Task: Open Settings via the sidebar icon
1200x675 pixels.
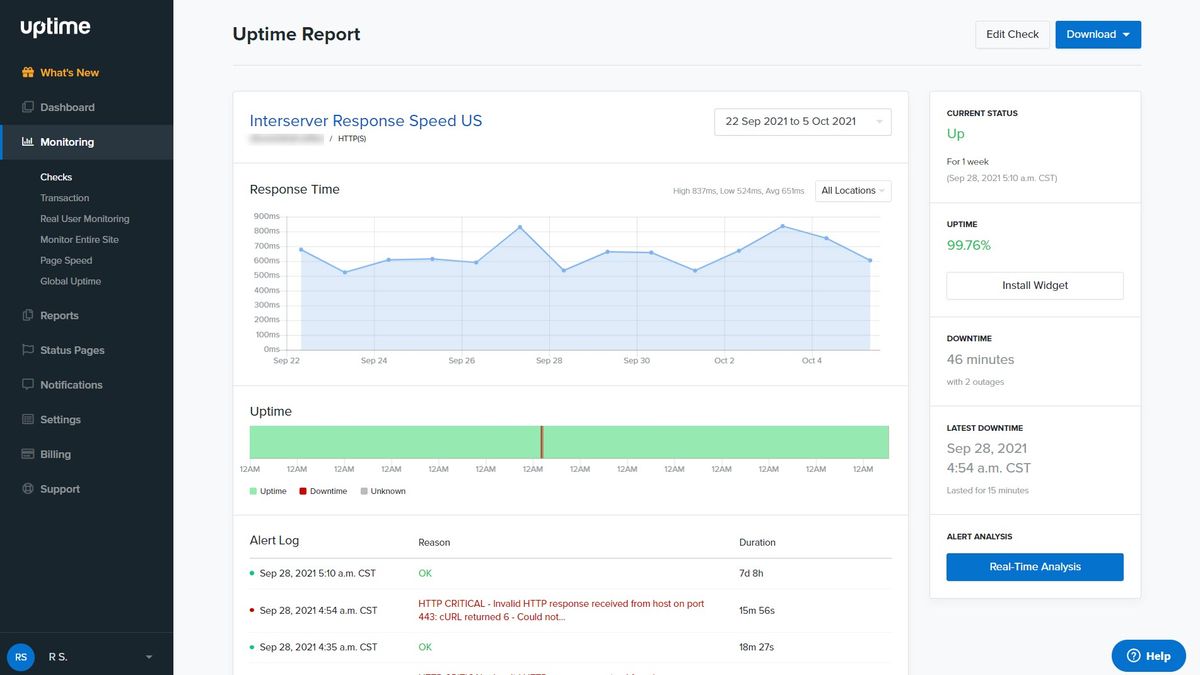Action: [29, 419]
